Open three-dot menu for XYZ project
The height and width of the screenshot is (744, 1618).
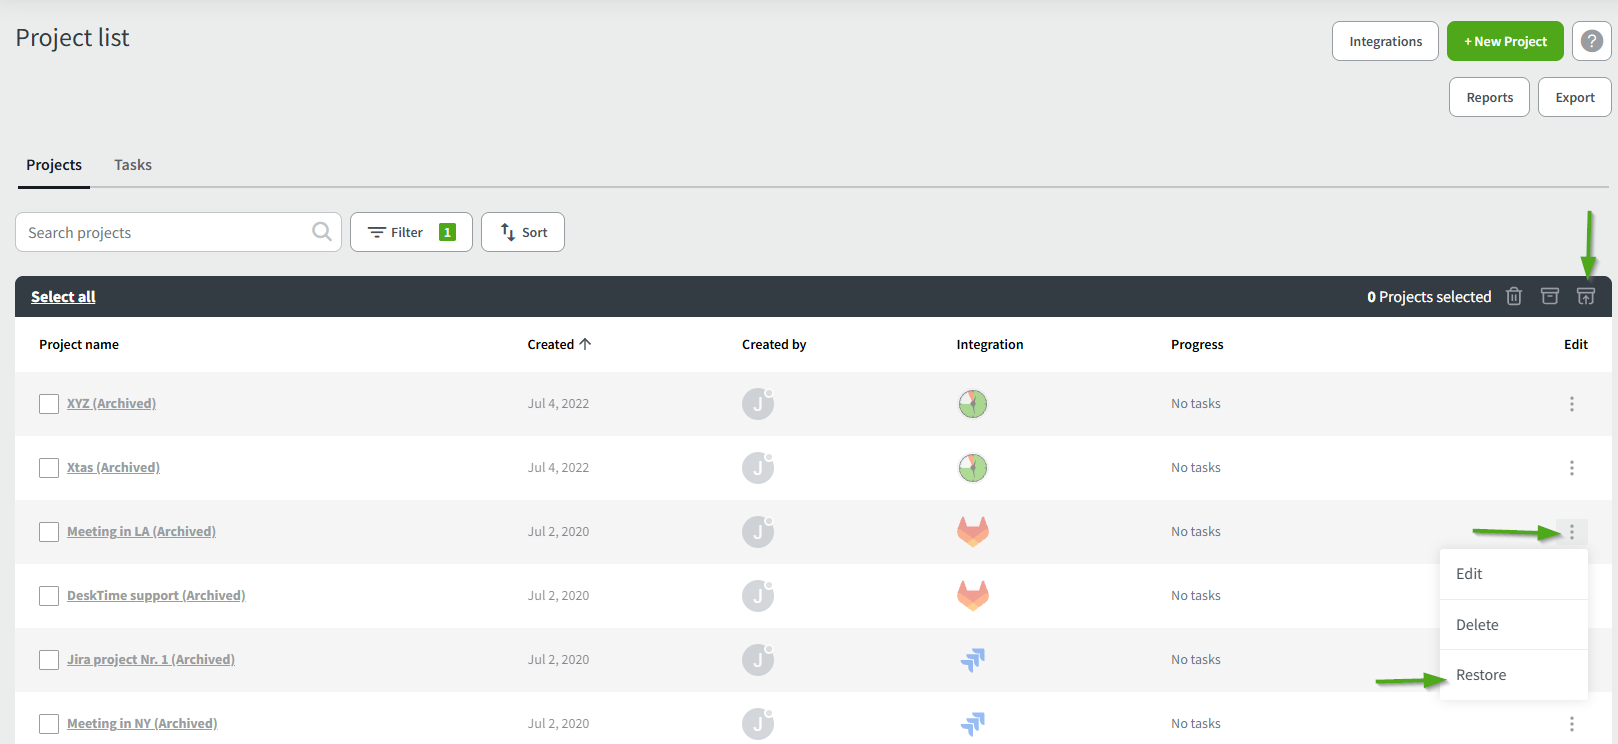[x=1571, y=404]
